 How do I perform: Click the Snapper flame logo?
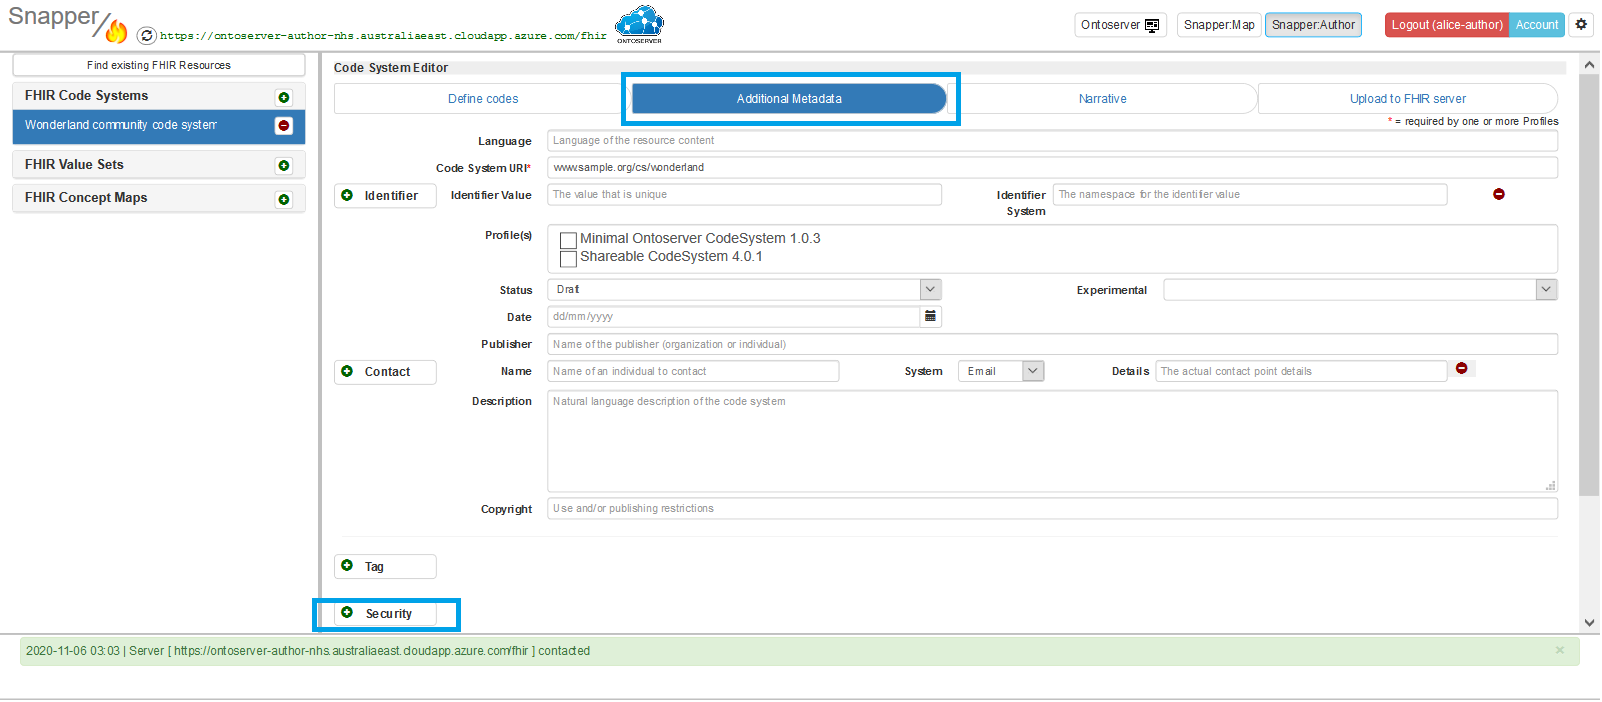(117, 32)
